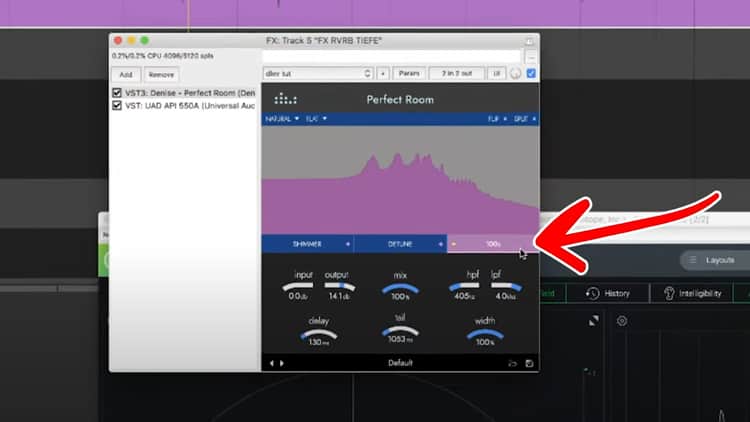Image resolution: width=750 pixels, height=422 pixels.
Task: Click the 130 ms delay value
Action: click(319, 343)
